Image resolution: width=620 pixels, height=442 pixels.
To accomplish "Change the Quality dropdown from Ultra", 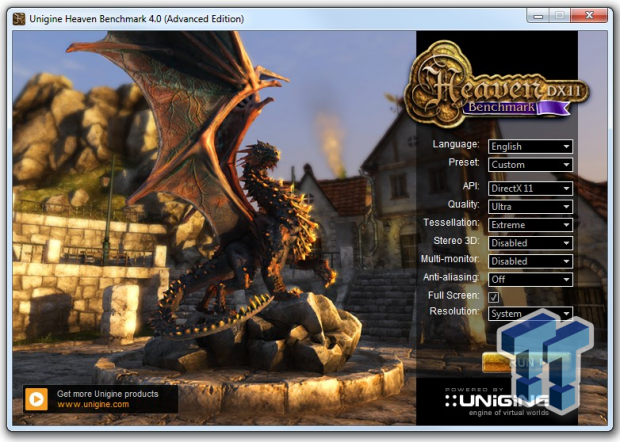I will coord(530,207).
